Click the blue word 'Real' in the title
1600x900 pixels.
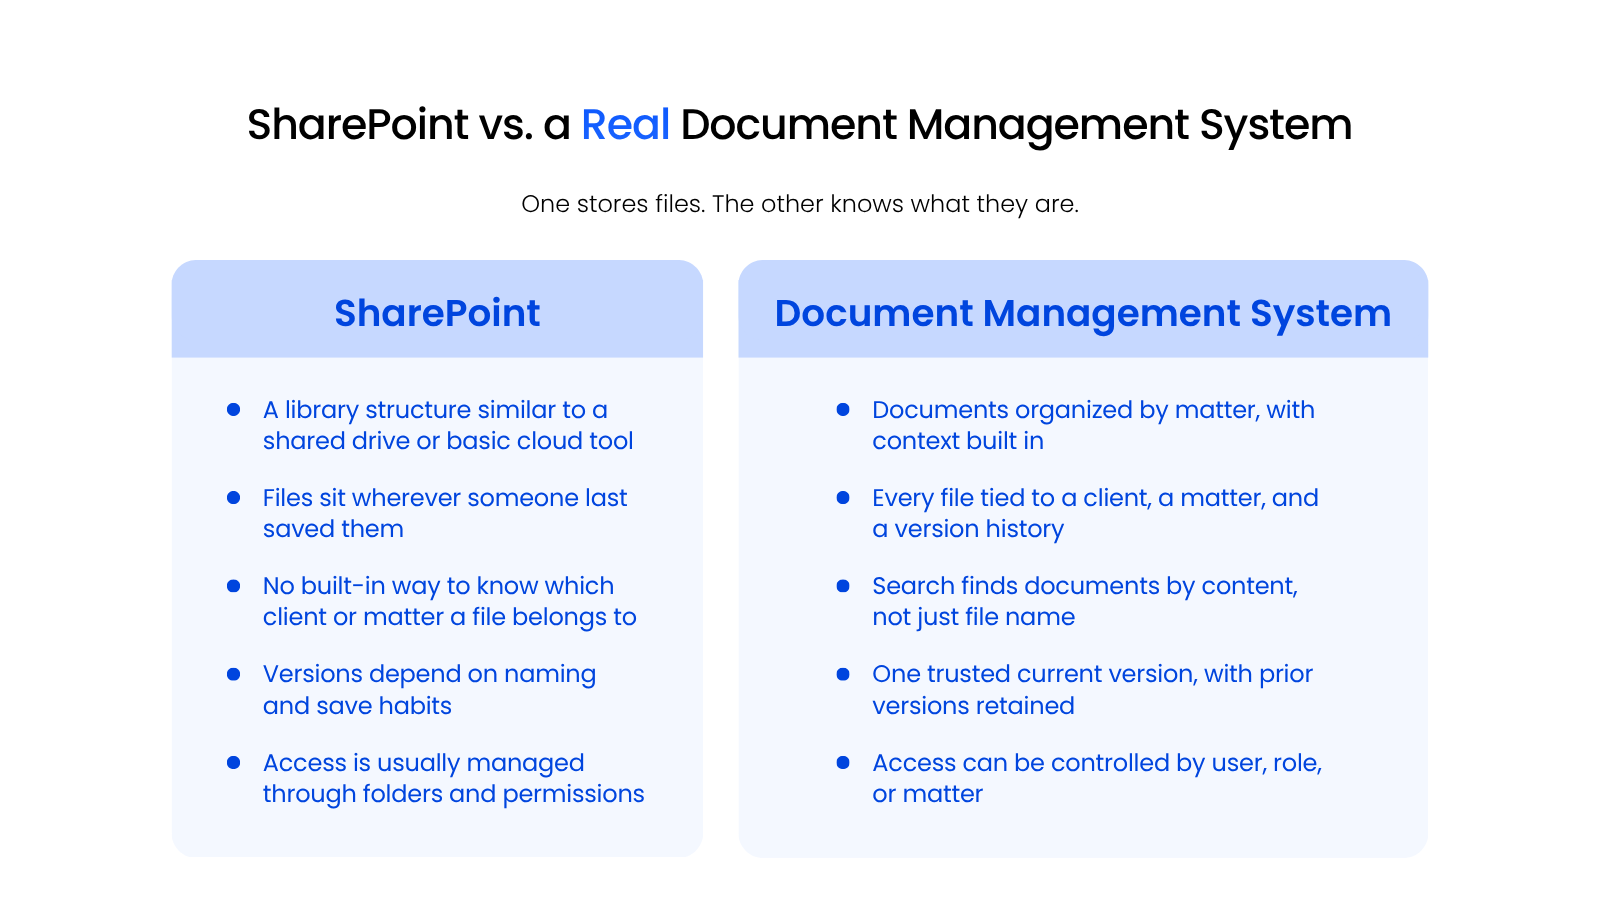click(x=625, y=125)
